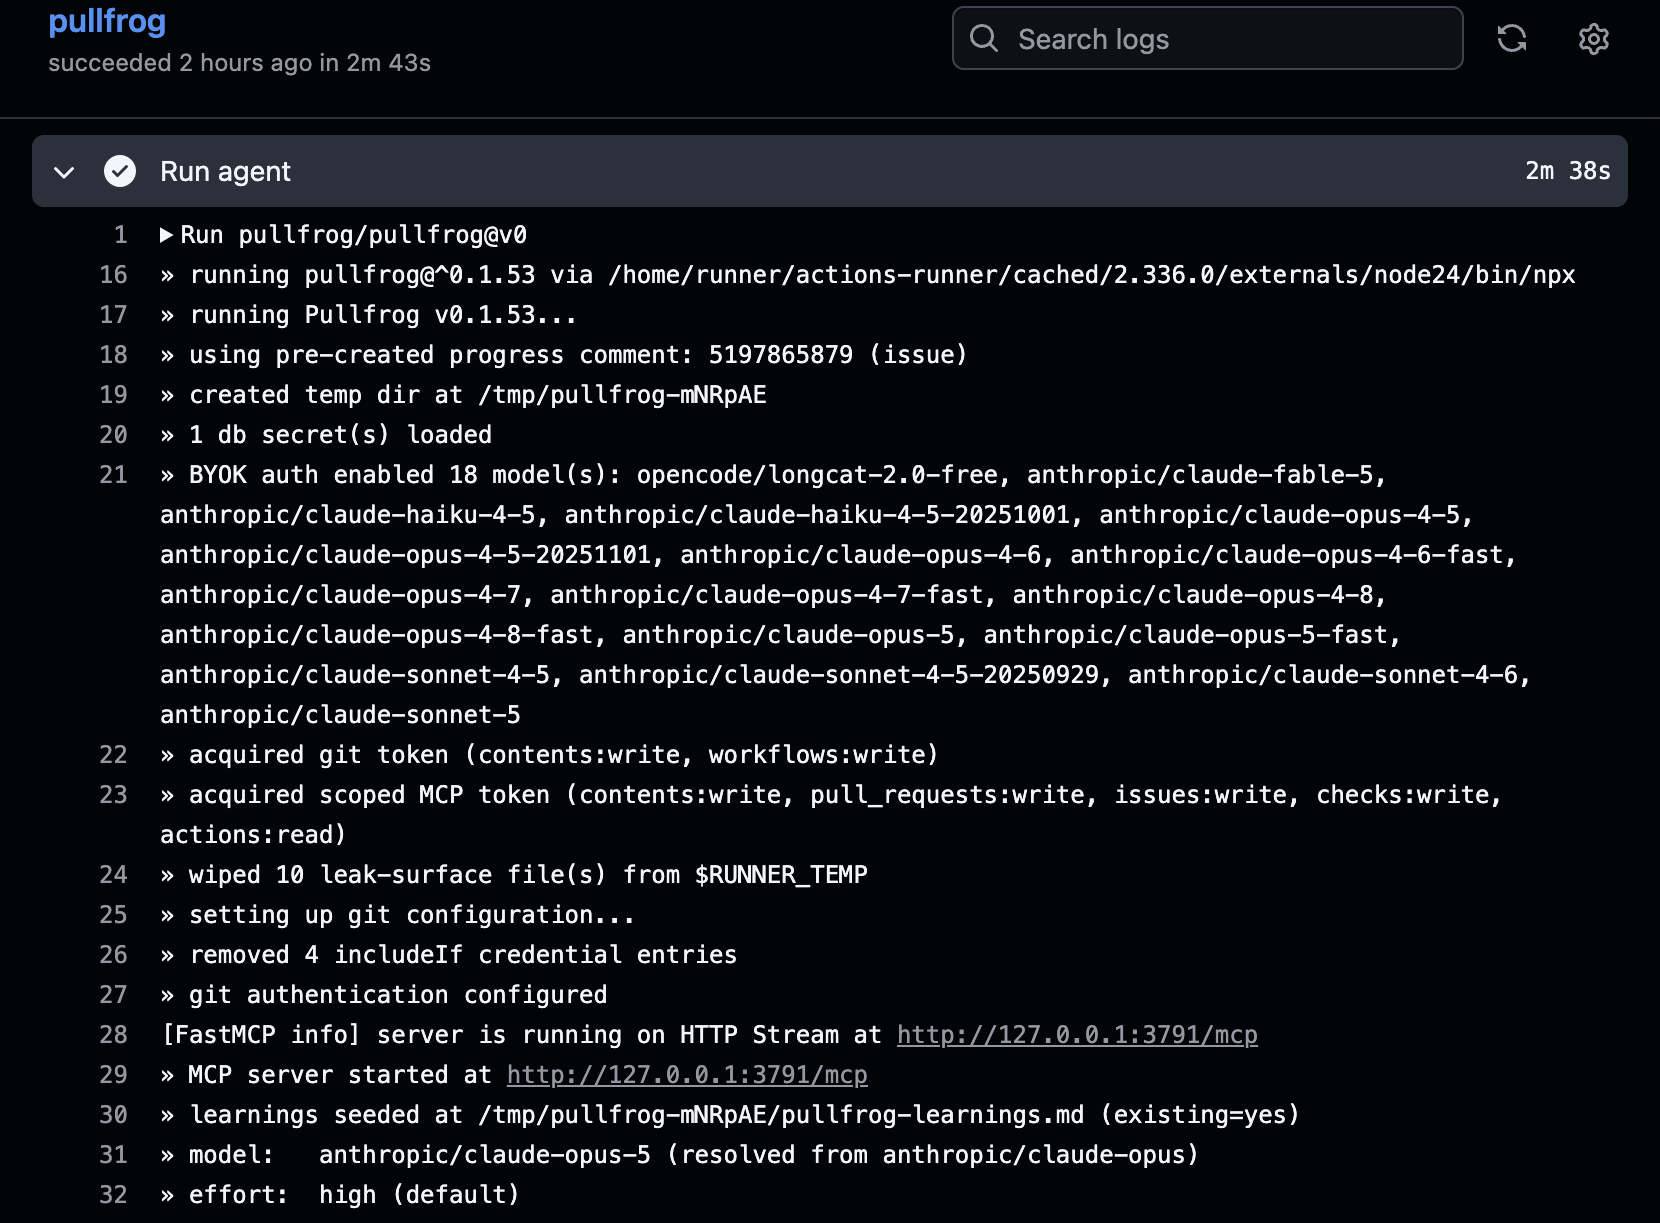Refresh logs with the circular arrows icon

pyautogui.click(x=1512, y=39)
